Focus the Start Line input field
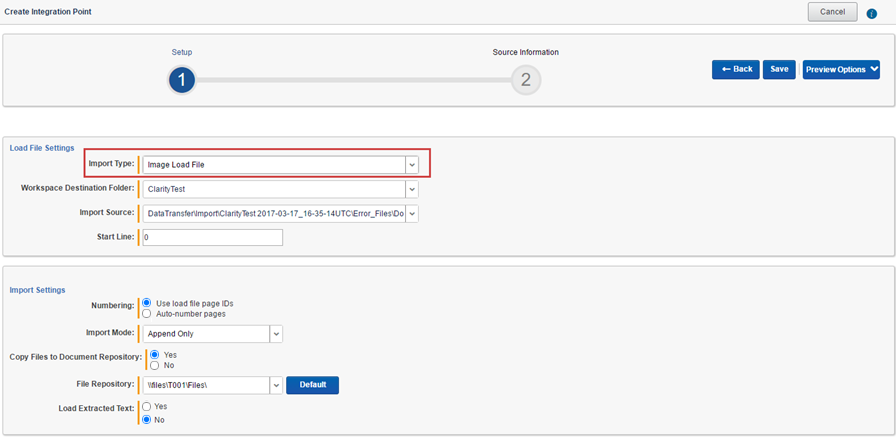The image size is (896, 438). click(213, 237)
